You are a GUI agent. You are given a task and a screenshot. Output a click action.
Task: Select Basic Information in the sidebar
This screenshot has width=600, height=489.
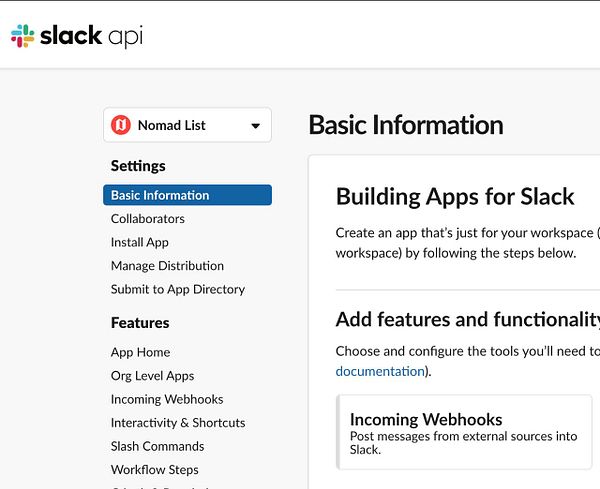160,195
